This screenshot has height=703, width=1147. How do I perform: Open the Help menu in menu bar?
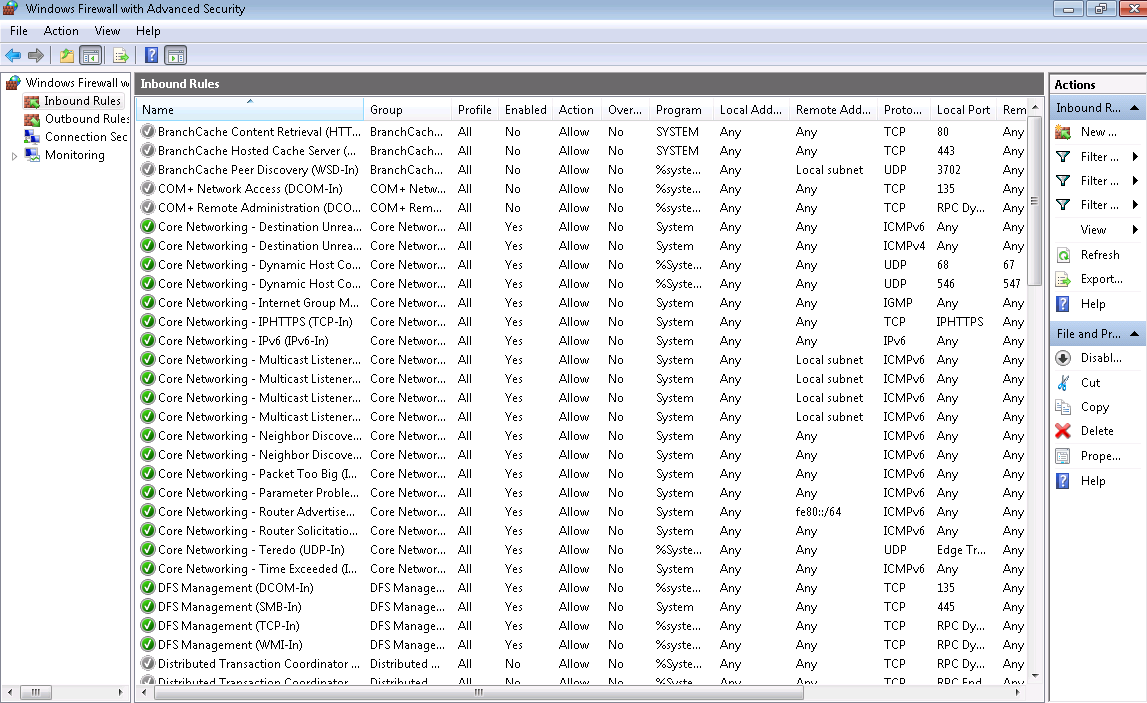click(x=148, y=31)
